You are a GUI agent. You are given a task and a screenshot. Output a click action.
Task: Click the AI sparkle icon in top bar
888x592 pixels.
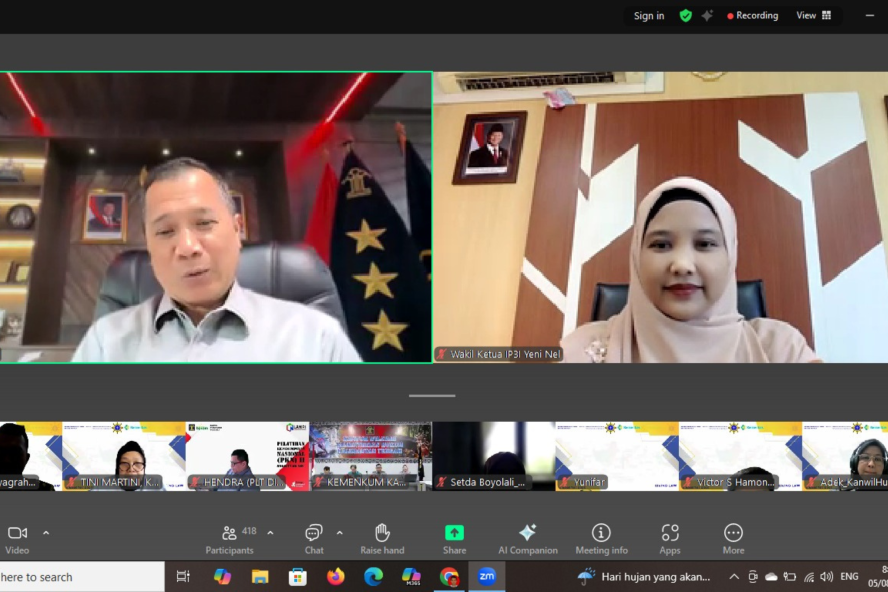click(707, 16)
